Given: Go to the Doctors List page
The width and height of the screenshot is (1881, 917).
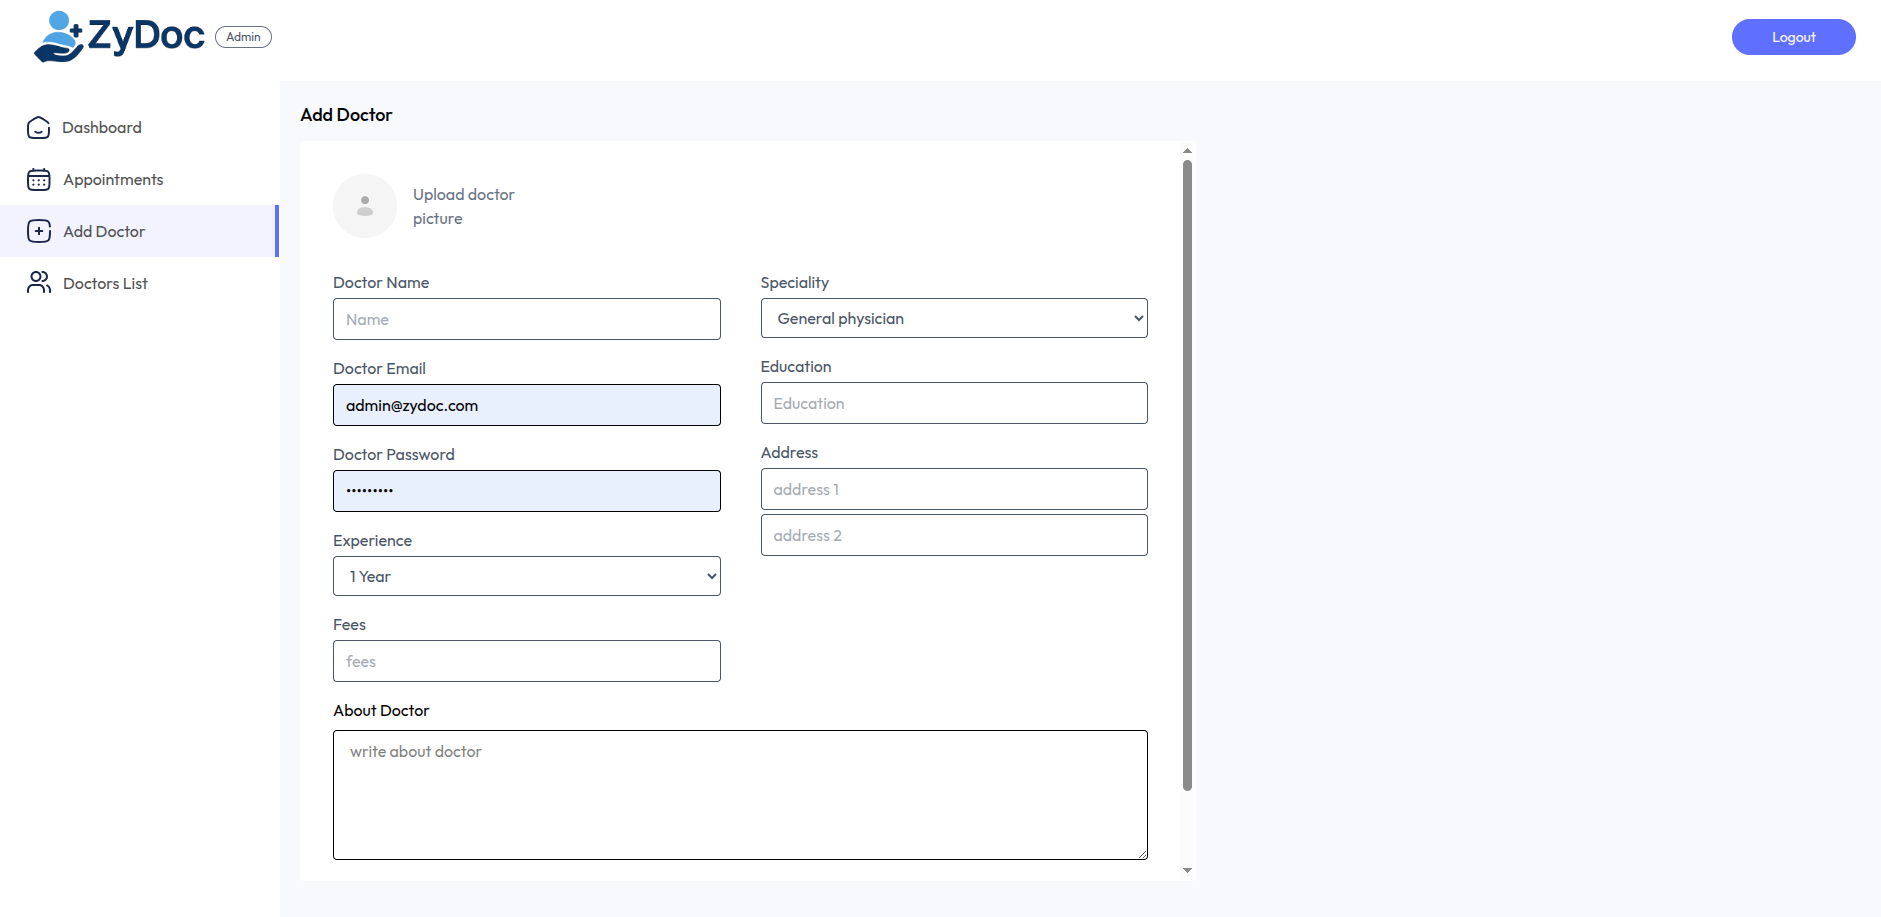Looking at the screenshot, I should click(x=105, y=284).
